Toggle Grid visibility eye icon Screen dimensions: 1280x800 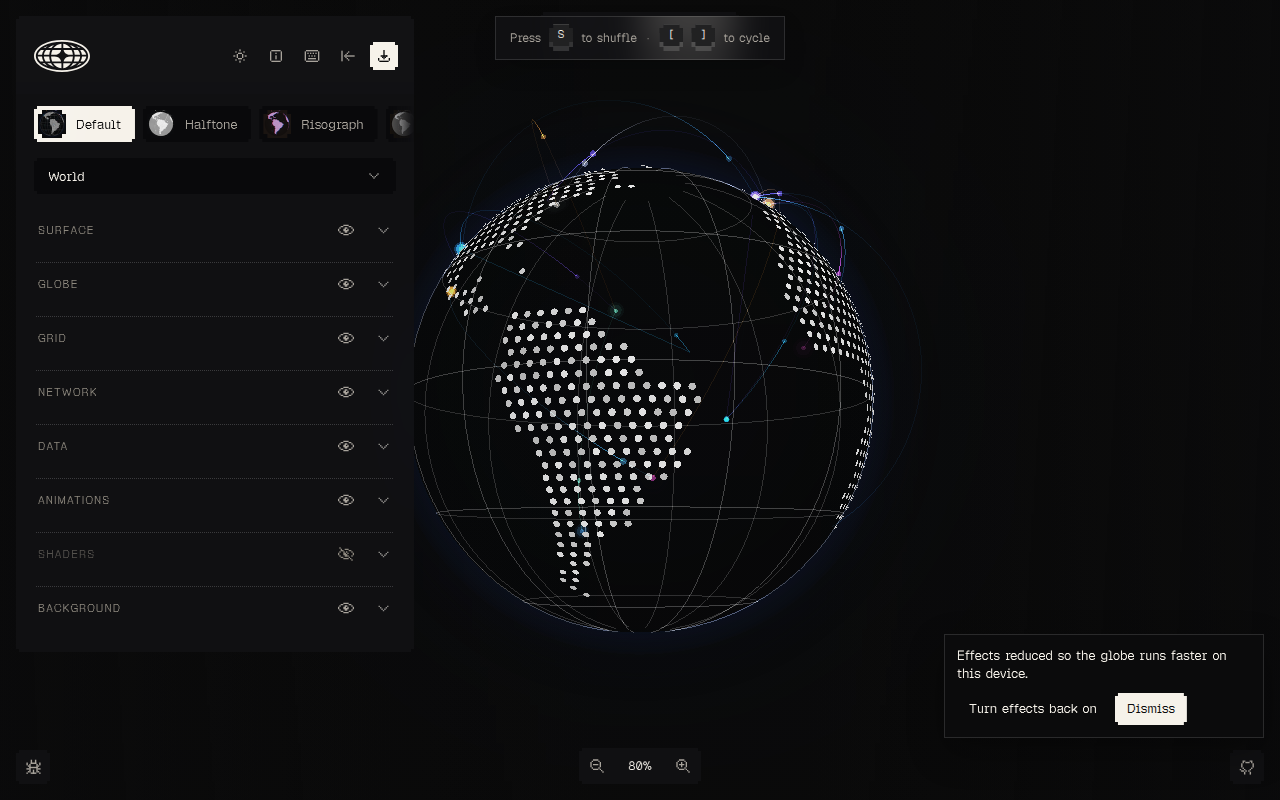(346, 338)
